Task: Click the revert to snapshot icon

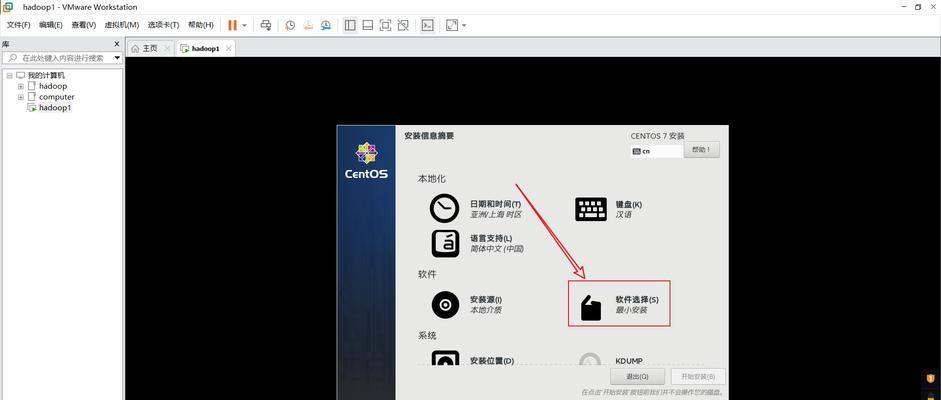Action: 307,25
